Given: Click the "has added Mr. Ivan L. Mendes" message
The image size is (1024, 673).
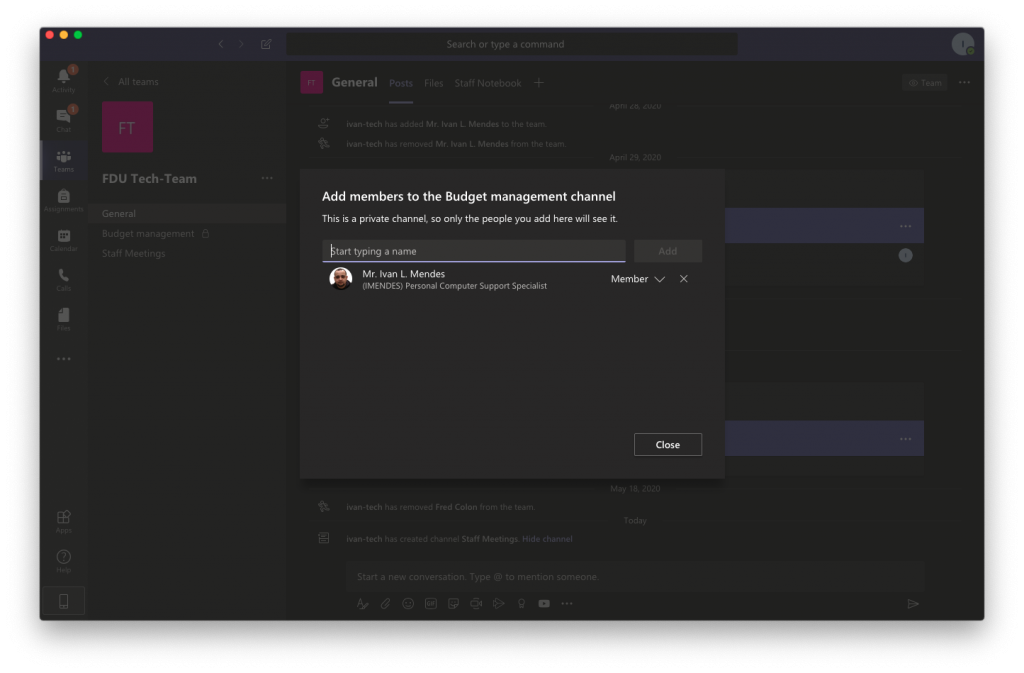Looking at the screenshot, I should point(447,124).
